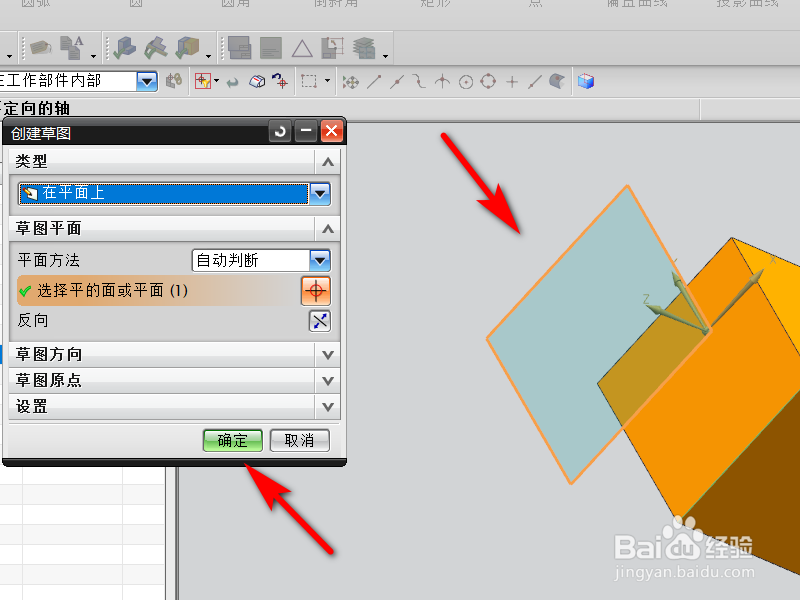Open dropdown arrow beside dashed rectangle icon
The image size is (800, 600).
(x=327, y=81)
